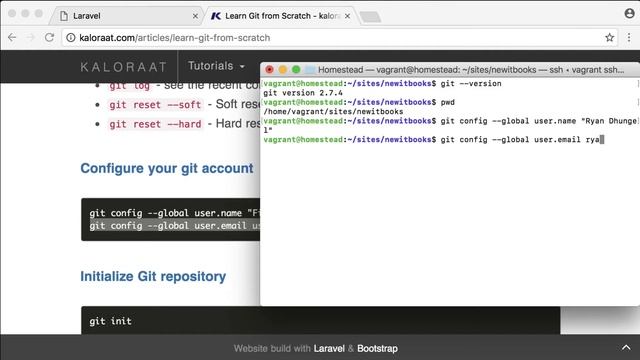Switch to the Laravel tab
Screen dimensions: 640x360
(127, 16)
